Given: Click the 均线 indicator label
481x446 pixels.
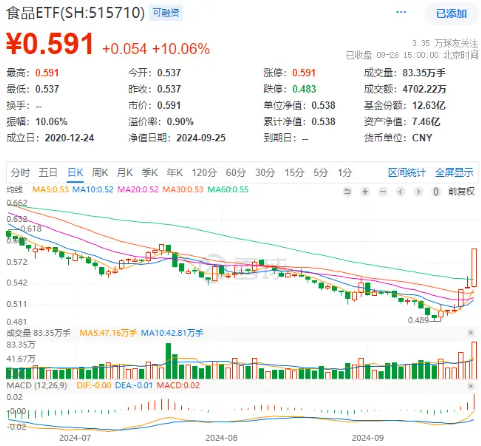Looking at the screenshot, I should [15, 190].
